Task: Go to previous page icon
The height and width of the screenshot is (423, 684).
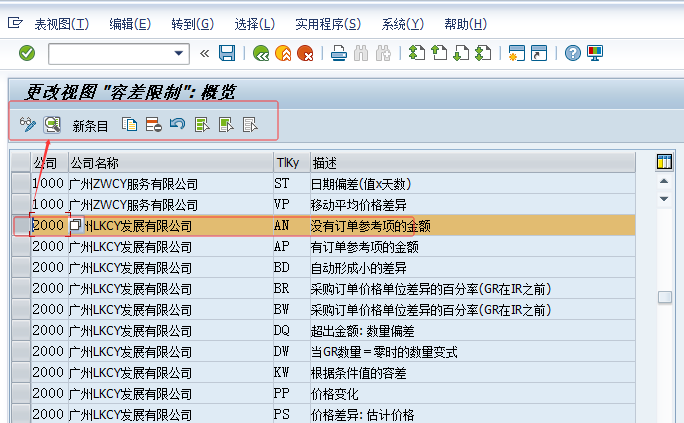Action: [x=439, y=53]
